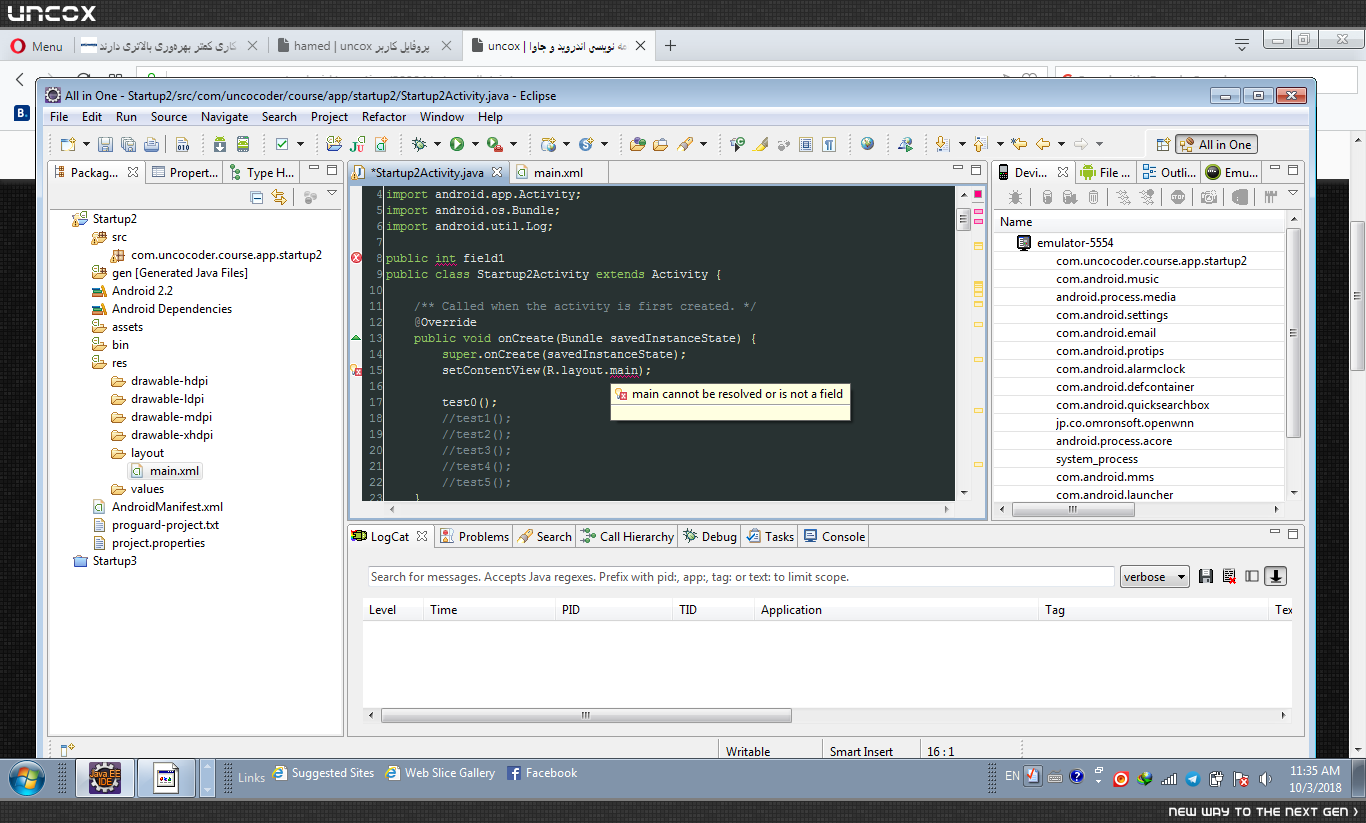The width and height of the screenshot is (1366, 823).
Task: Click the Java EE IDE taskbar icon
Action: pyautogui.click(x=105, y=778)
